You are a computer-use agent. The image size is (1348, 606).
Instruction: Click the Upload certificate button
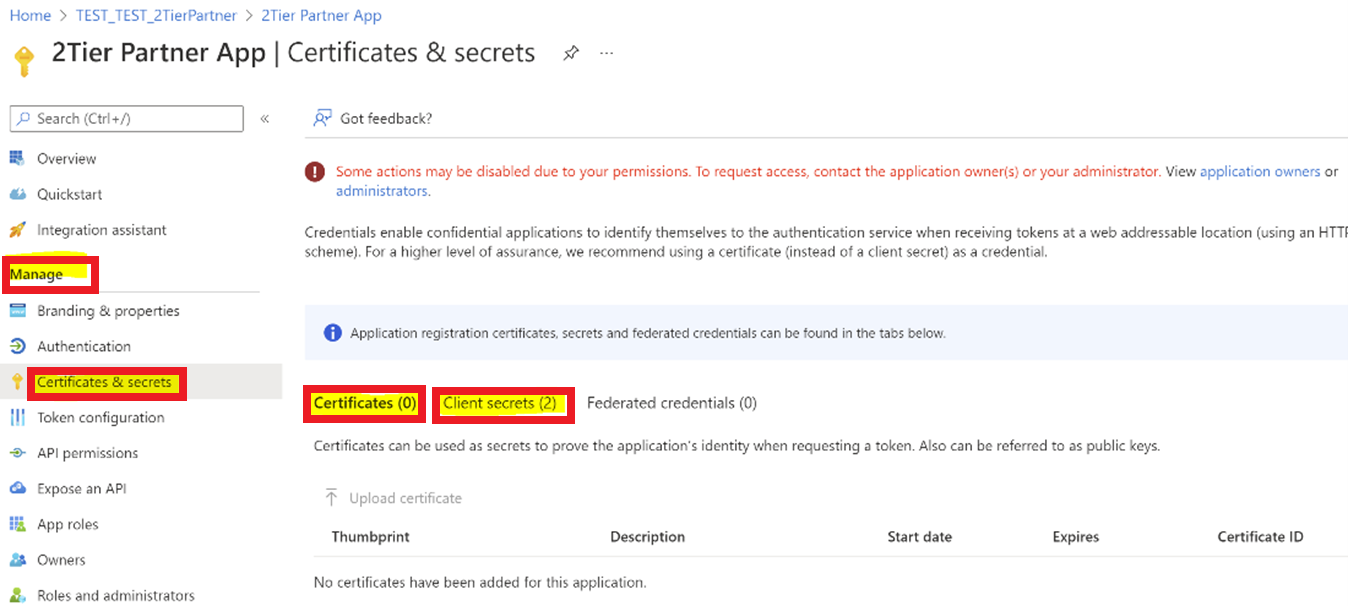393,498
